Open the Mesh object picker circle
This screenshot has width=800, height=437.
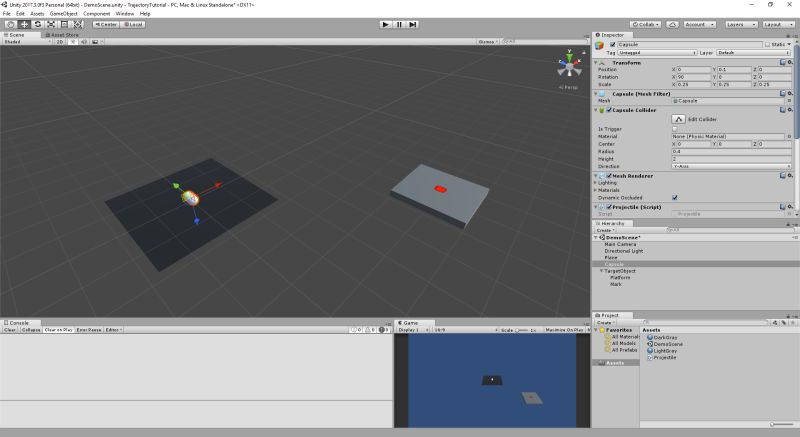pos(789,101)
